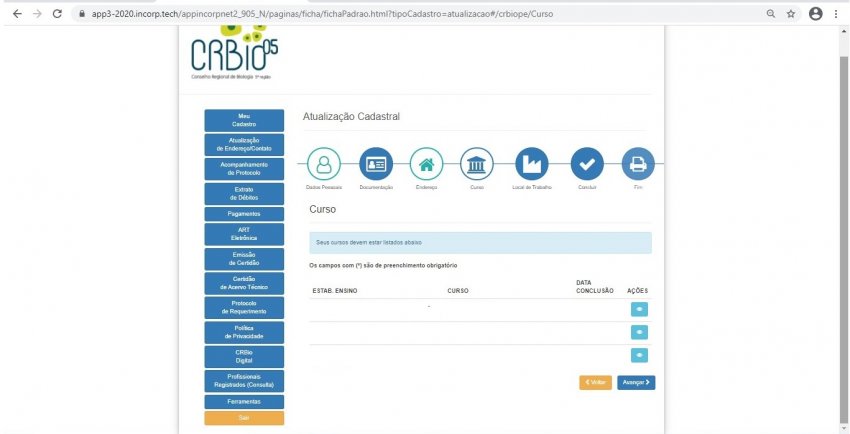Viewport: 850px width, 434px height.
Task: Open the browser profile avatar icon
Action: point(815,14)
